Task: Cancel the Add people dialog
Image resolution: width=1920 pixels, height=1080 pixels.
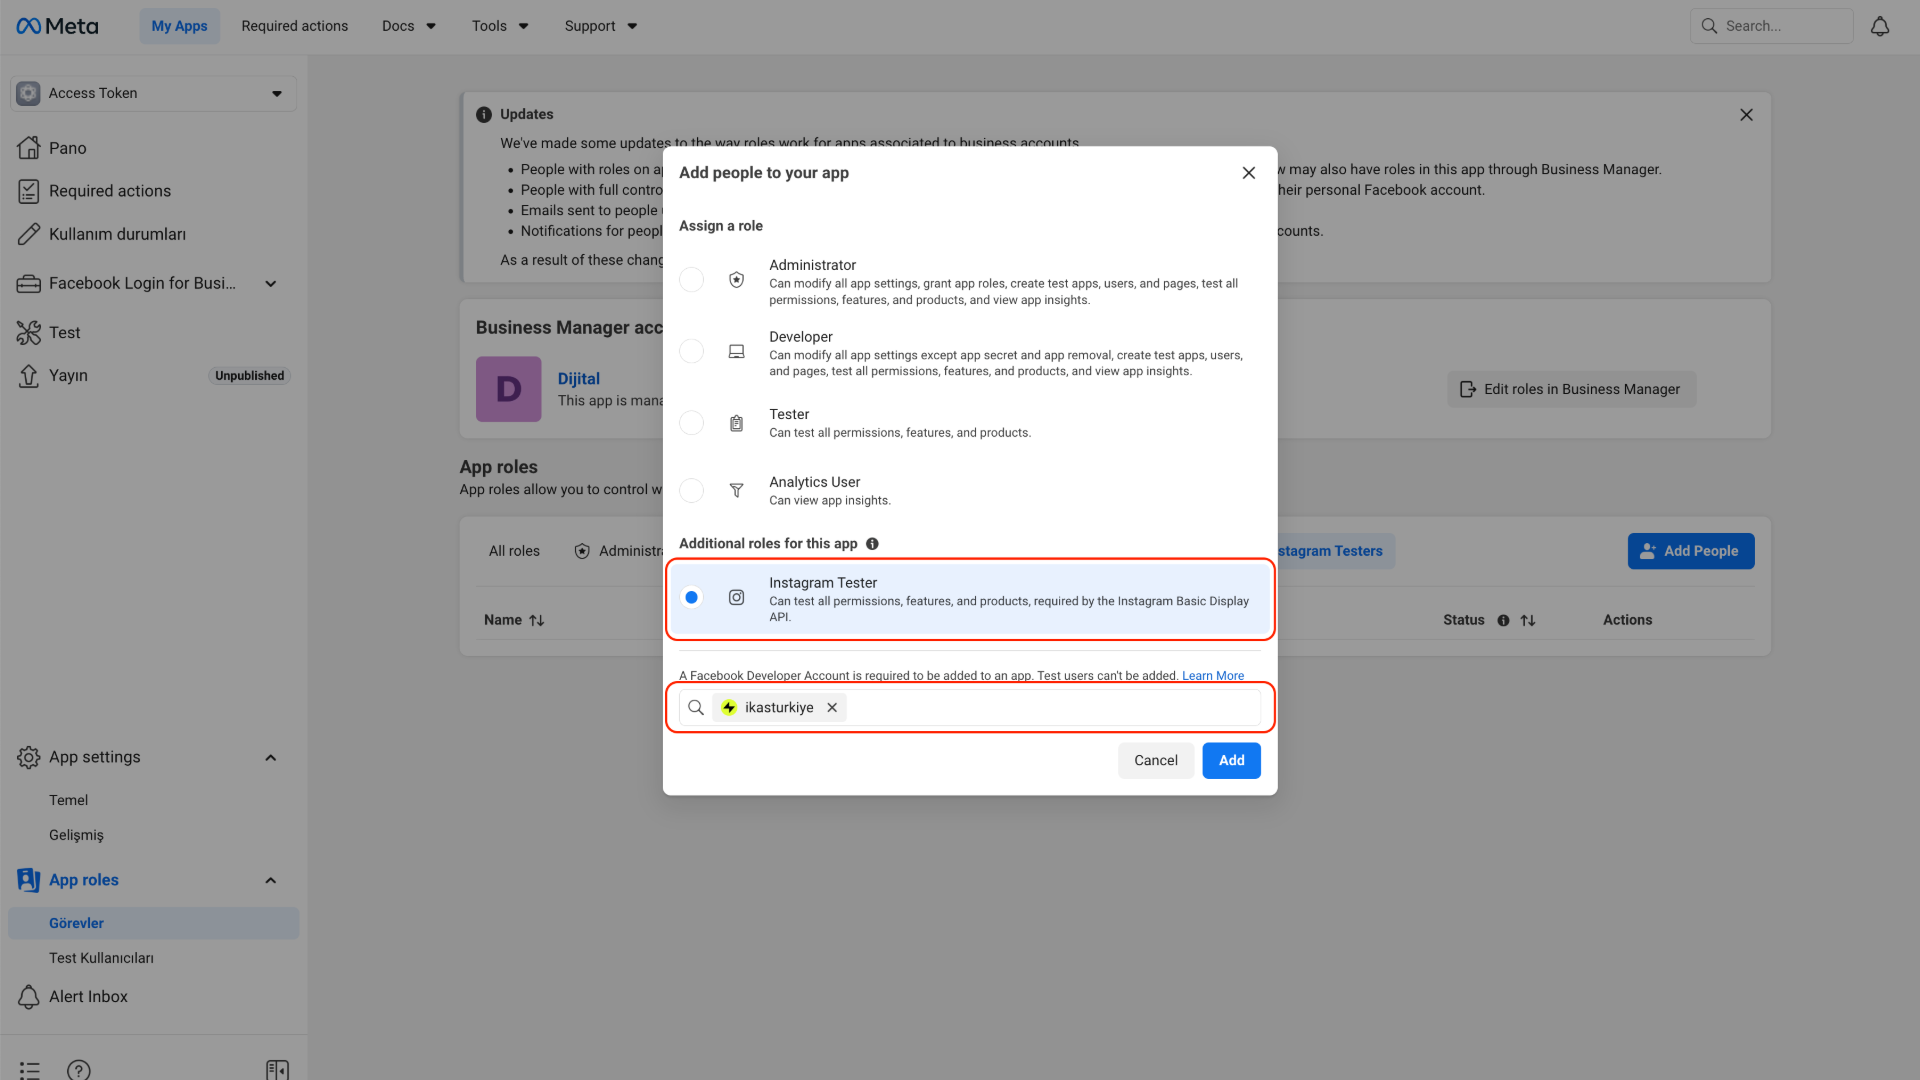Action: tap(1156, 761)
